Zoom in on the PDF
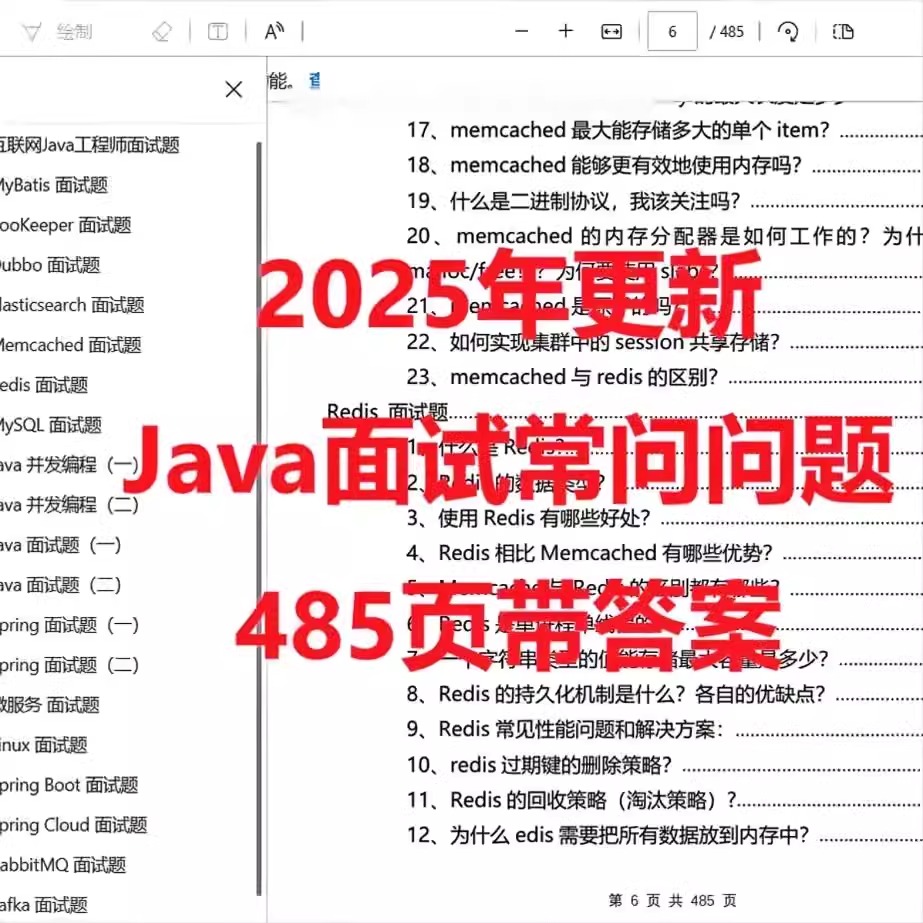Image resolution: width=923 pixels, height=923 pixels. click(565, 31)
